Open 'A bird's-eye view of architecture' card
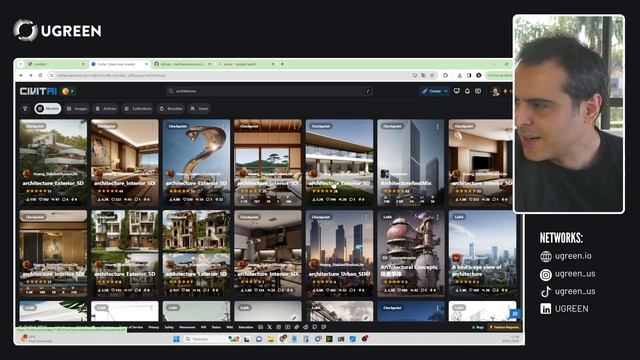 (x=482, y=253)
